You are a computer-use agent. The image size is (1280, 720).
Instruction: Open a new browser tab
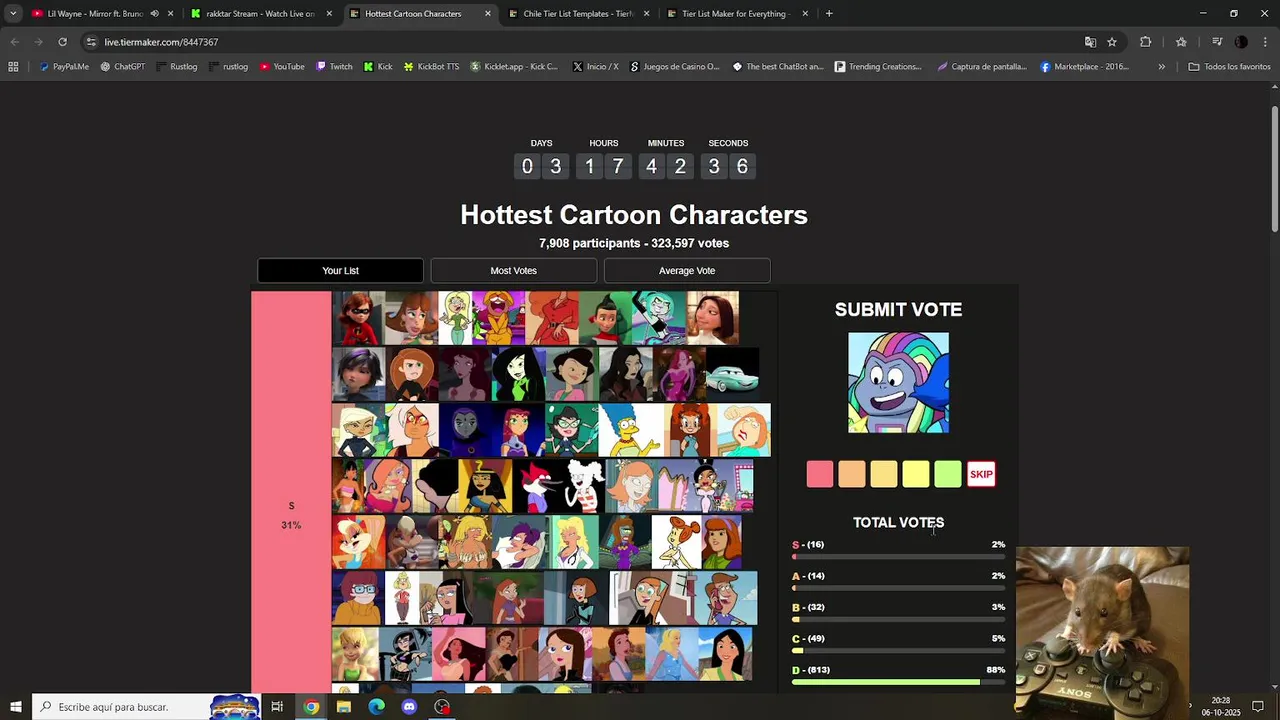click(x=830, y=14)
